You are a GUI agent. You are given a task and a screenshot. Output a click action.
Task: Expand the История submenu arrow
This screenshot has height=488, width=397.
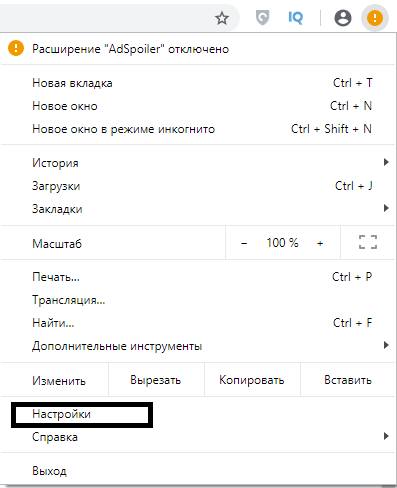click(x=386, y=162)
